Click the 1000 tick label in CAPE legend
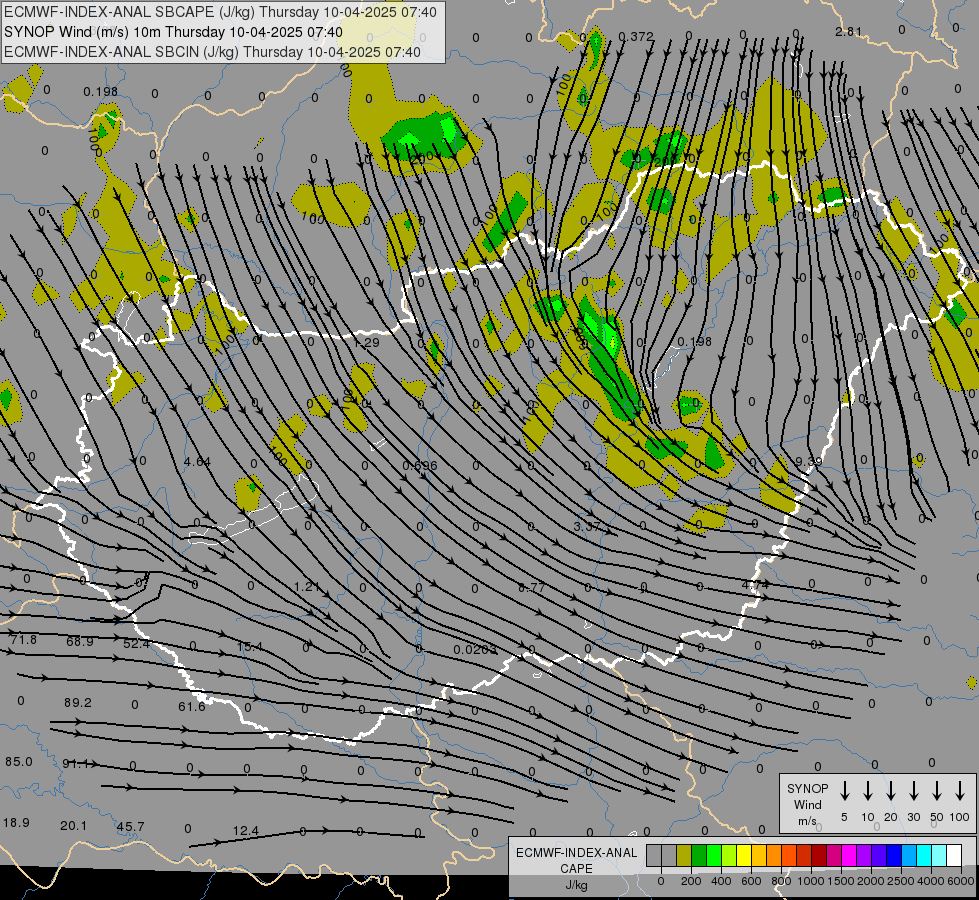 [x=810, y=881]
